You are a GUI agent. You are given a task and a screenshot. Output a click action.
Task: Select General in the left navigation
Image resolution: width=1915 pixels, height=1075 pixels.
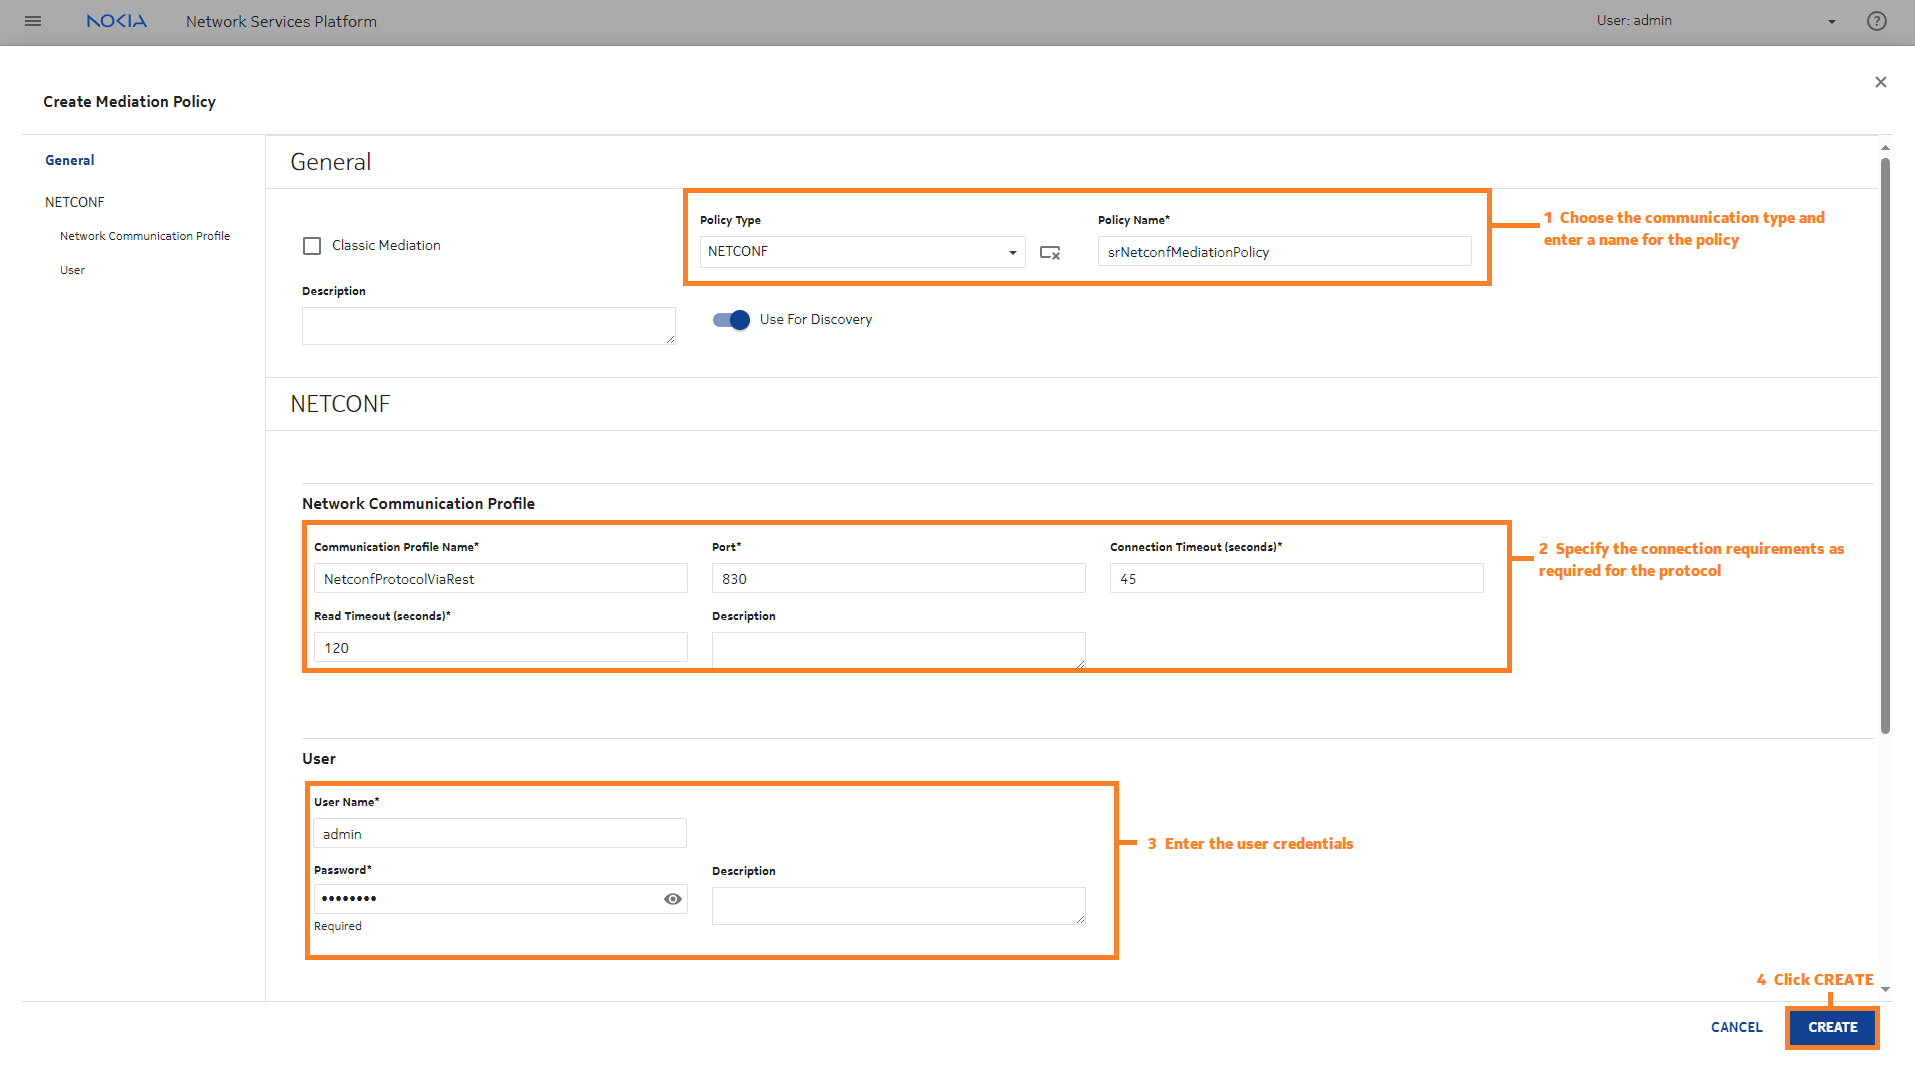[70, 160]
